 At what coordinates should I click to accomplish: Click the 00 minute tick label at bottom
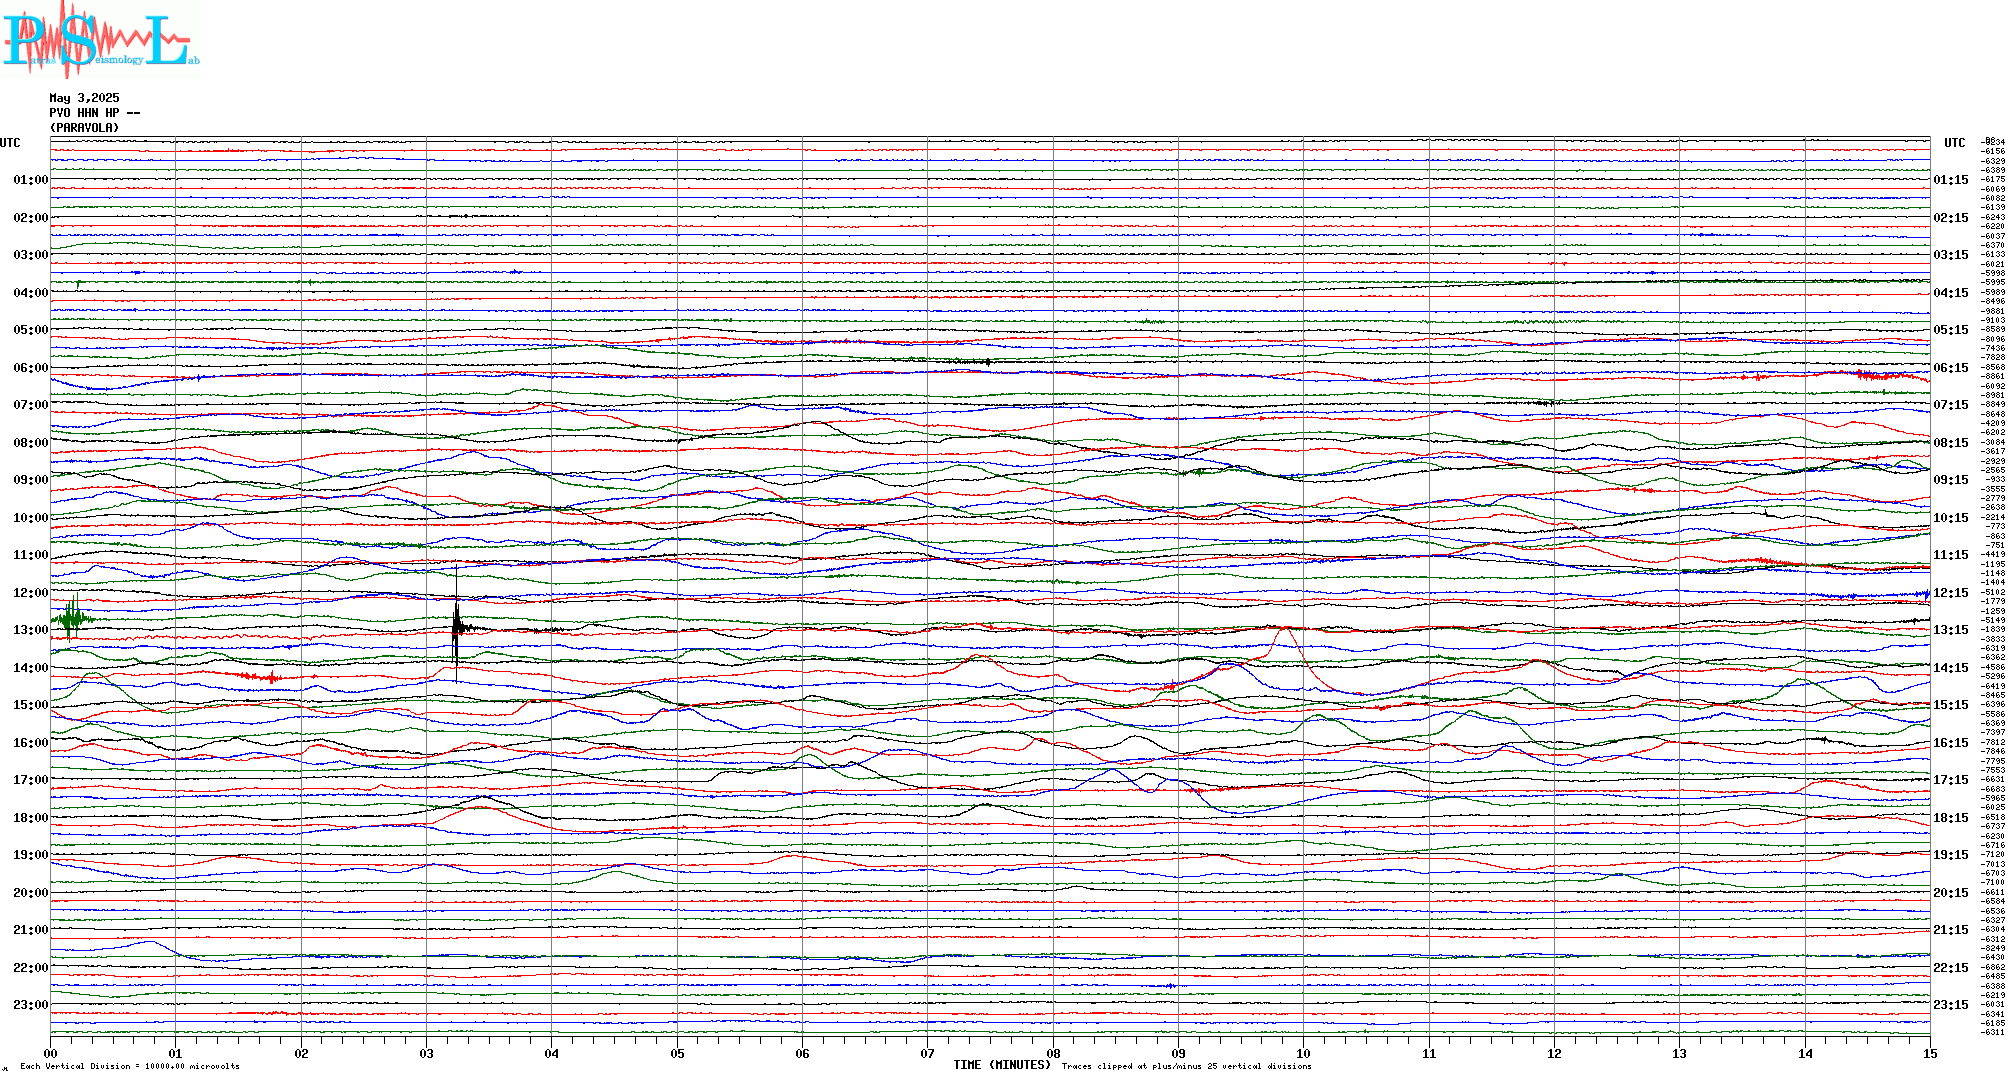point(51,1054)
